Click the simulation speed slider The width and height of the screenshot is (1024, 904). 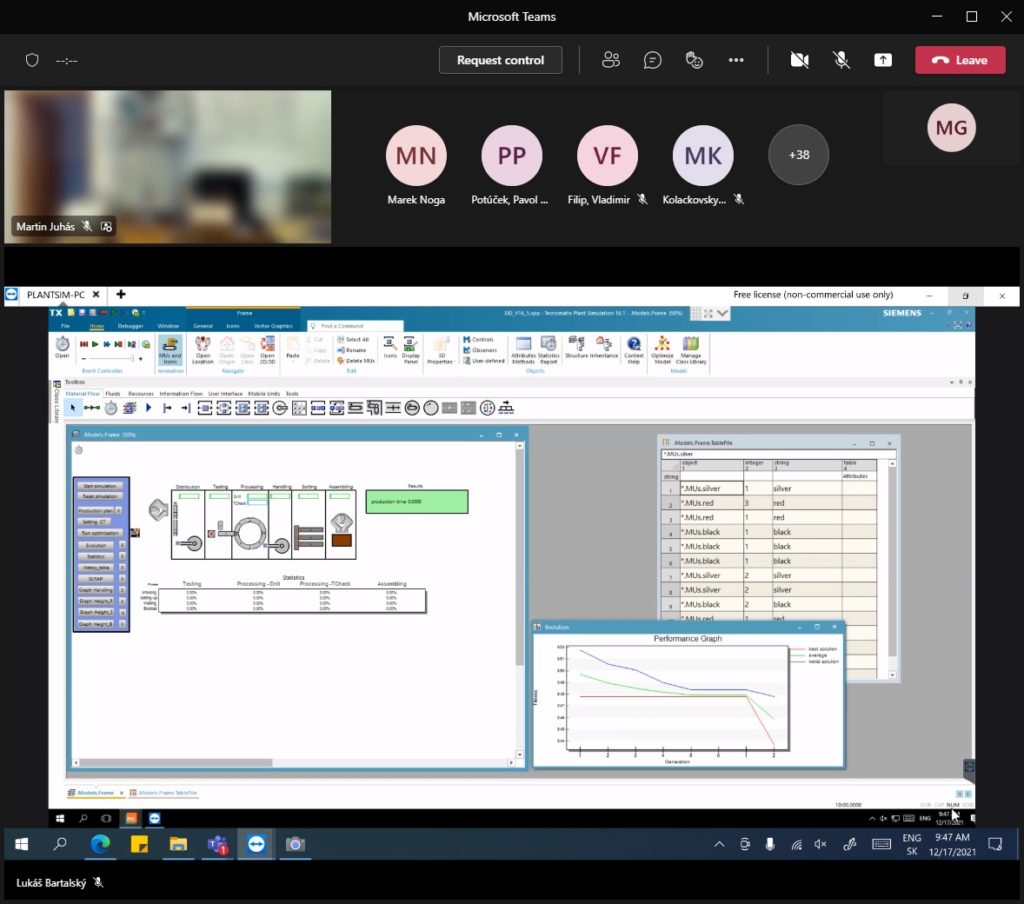[110, 359]
